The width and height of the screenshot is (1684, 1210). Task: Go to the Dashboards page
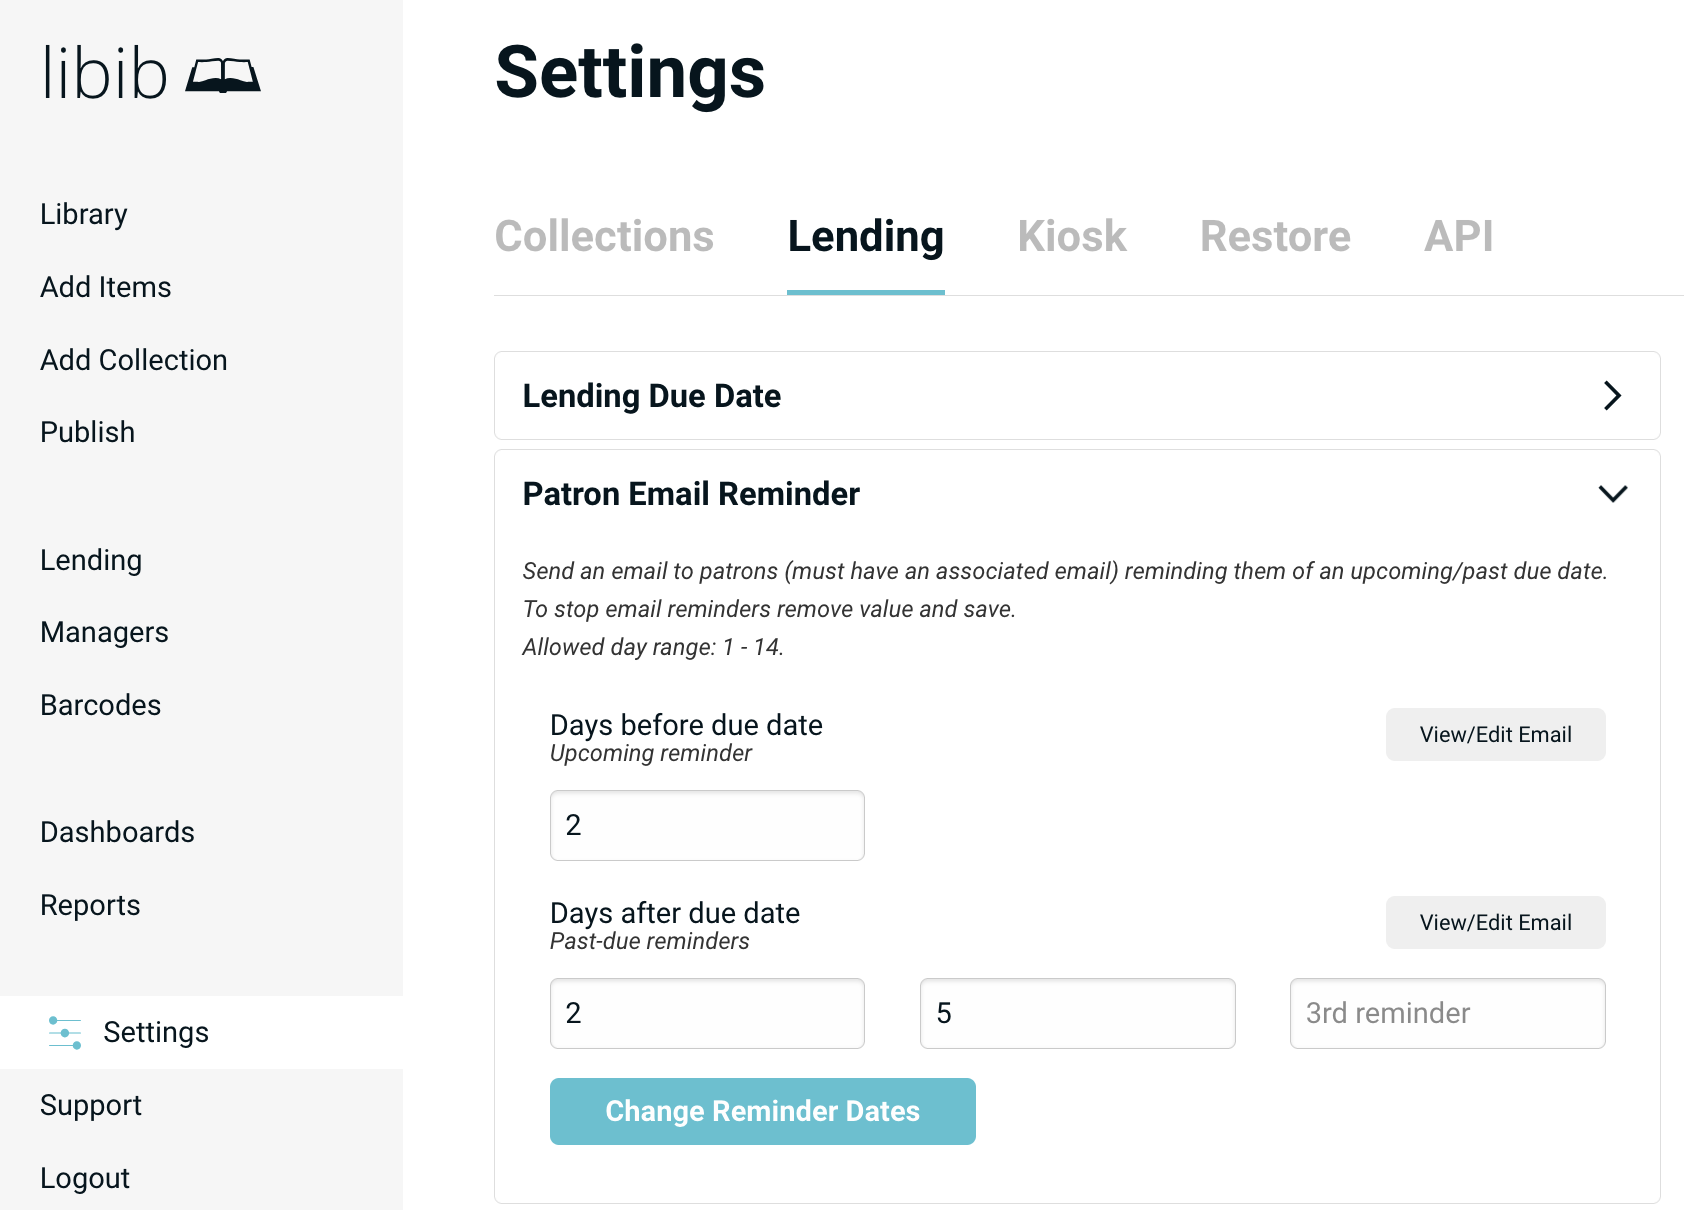pos(118,832)
